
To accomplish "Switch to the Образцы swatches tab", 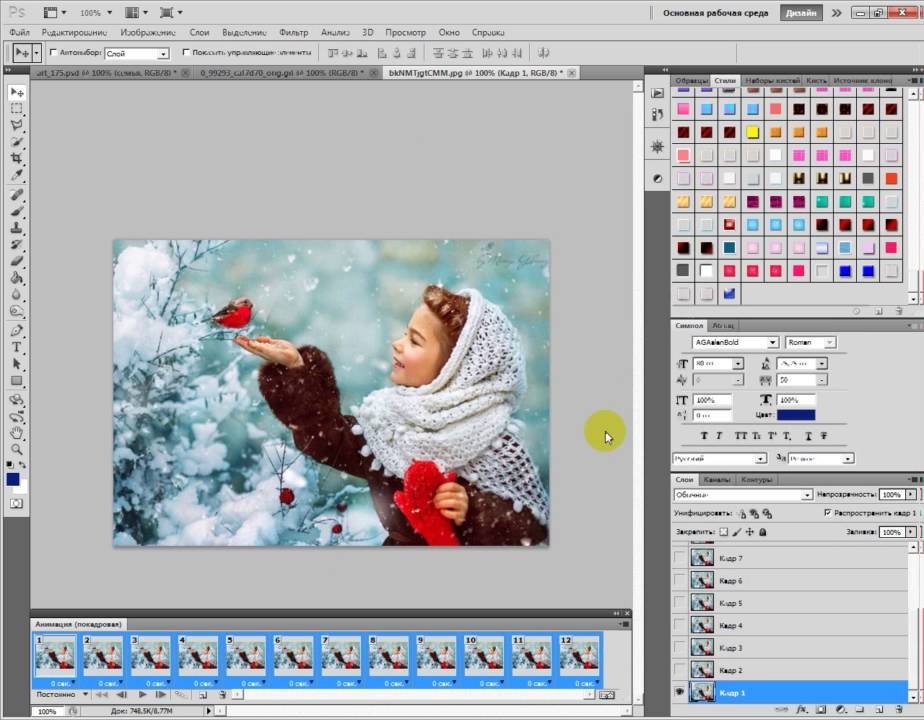I will point(691,80).
